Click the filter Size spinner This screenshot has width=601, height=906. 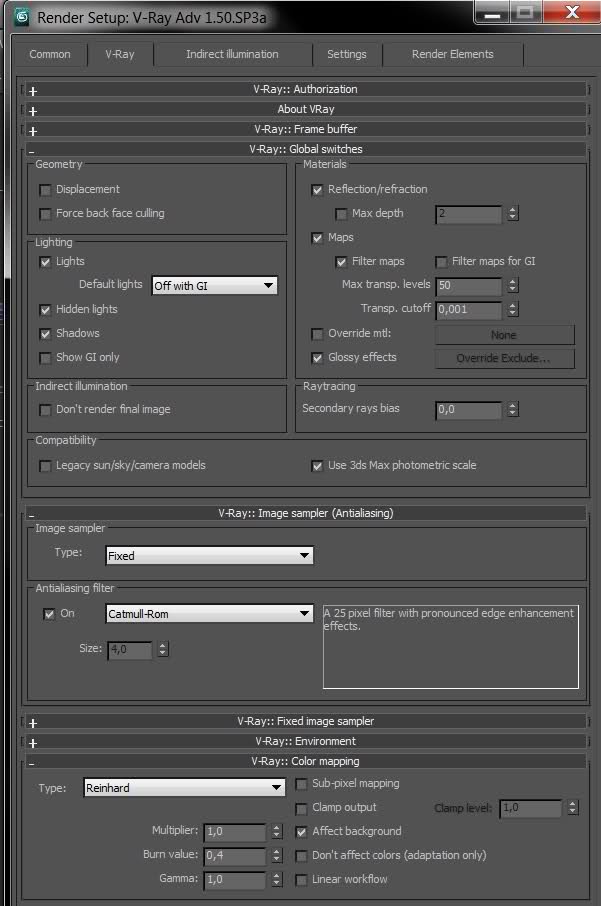coord(164,649)
